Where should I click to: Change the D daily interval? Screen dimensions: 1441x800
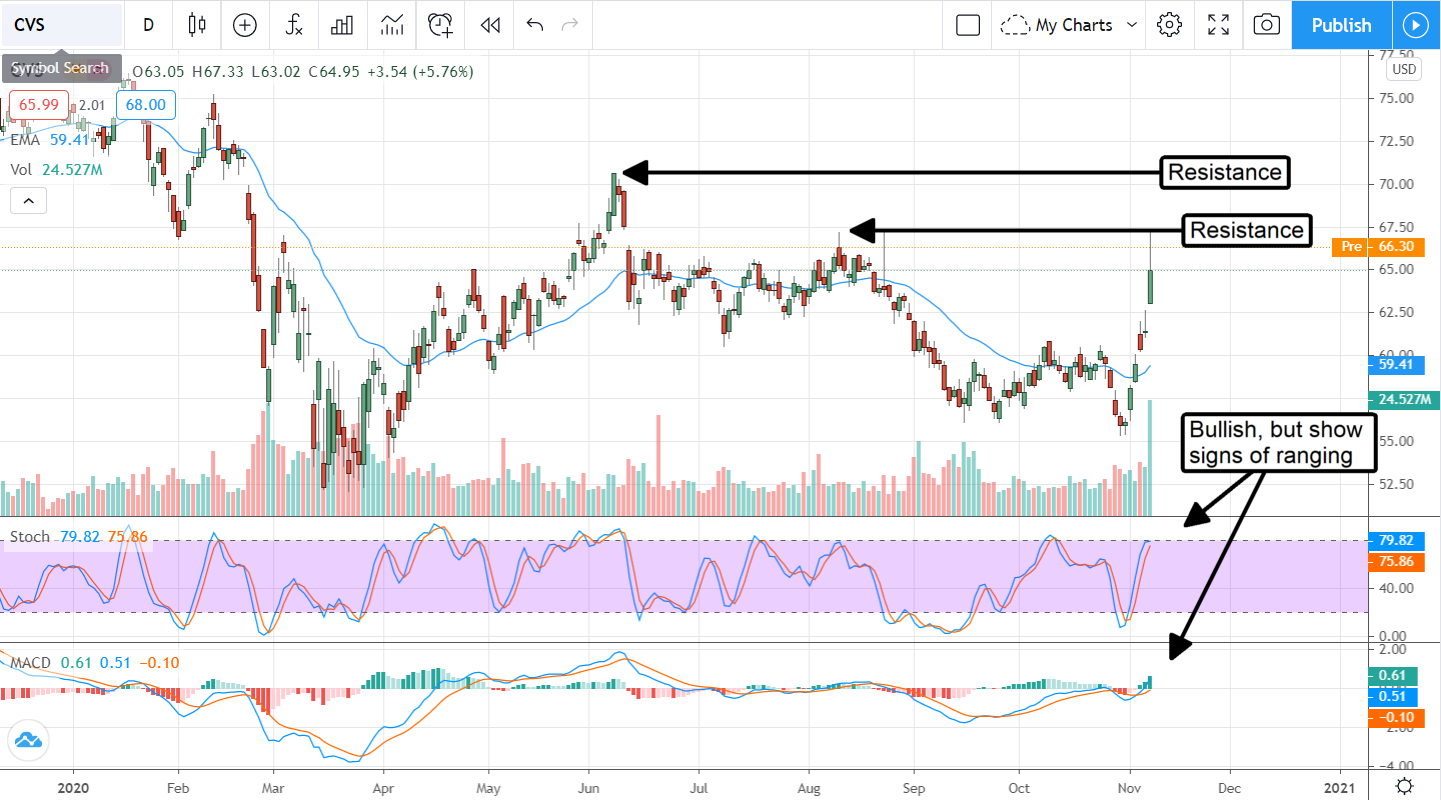point(148,25)
